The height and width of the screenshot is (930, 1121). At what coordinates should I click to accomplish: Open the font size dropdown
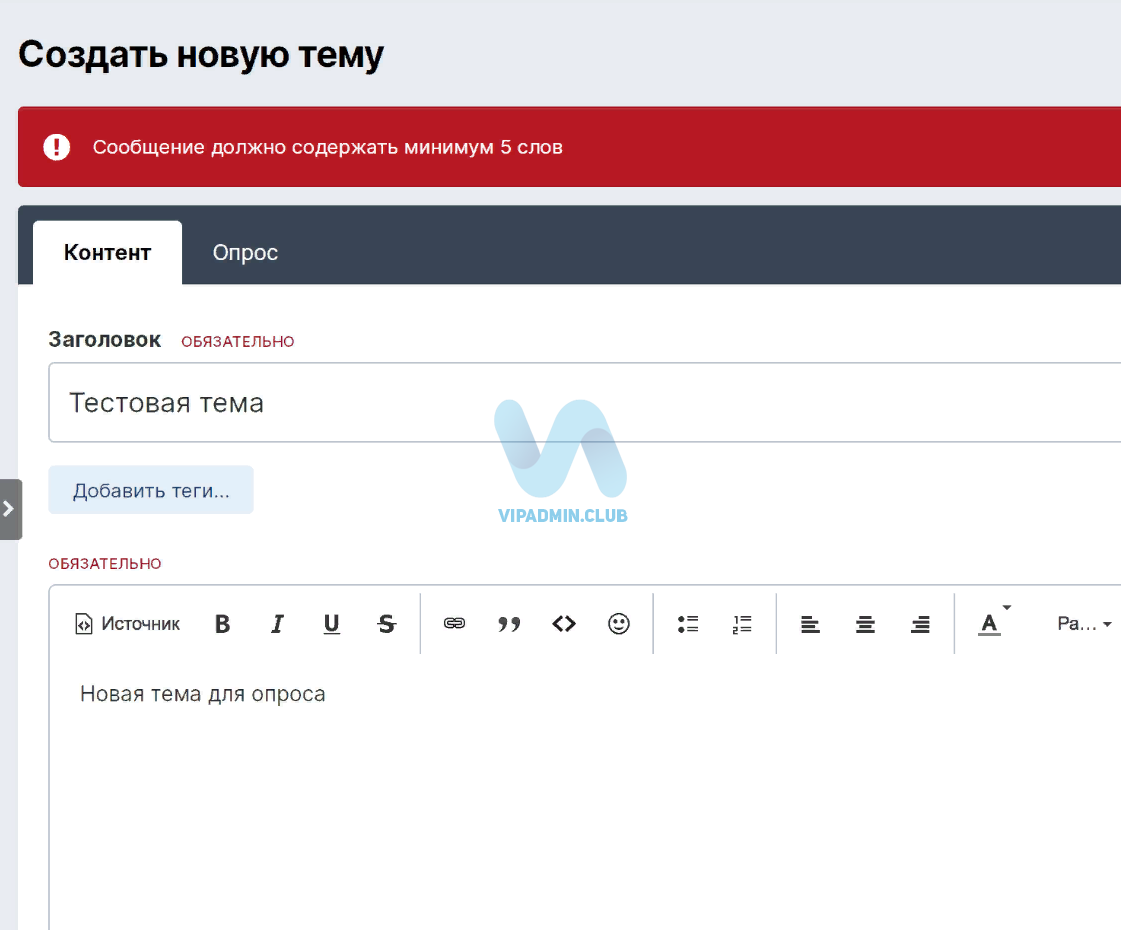coord(1083,624)
